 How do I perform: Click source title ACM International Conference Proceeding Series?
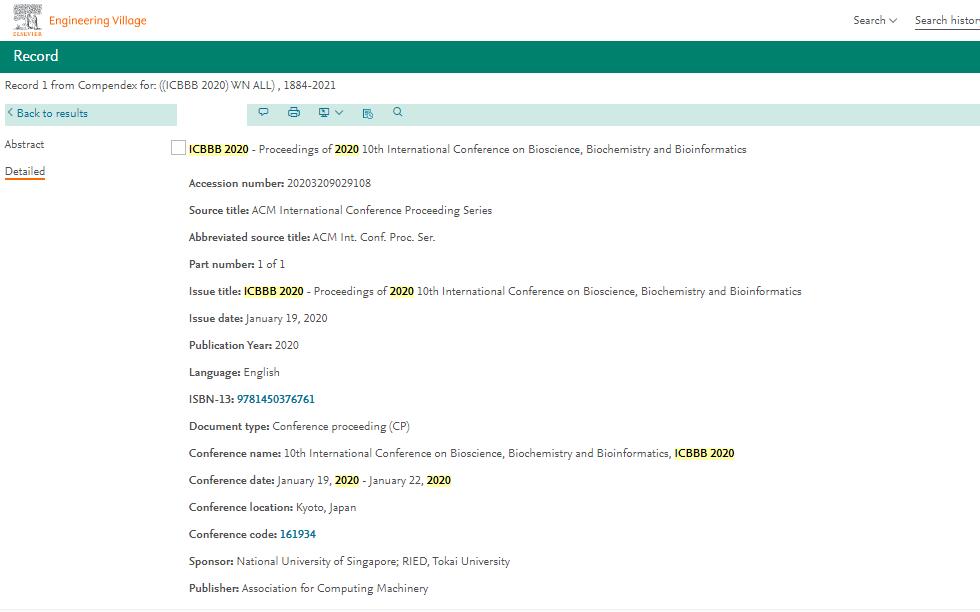tap(372, 210)
